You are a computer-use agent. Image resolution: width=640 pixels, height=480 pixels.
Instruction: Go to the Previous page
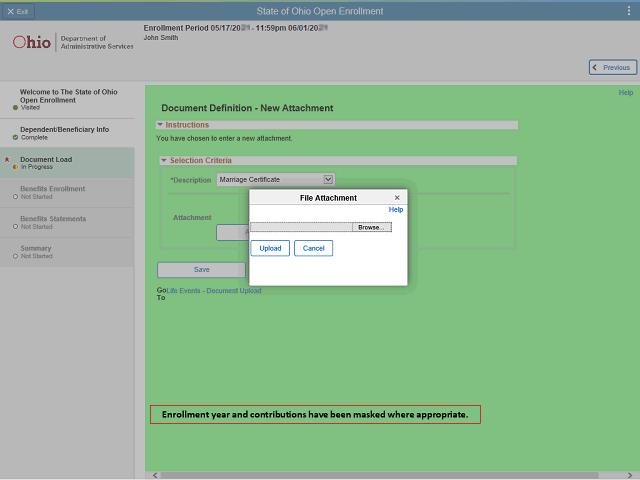[612, 67]
